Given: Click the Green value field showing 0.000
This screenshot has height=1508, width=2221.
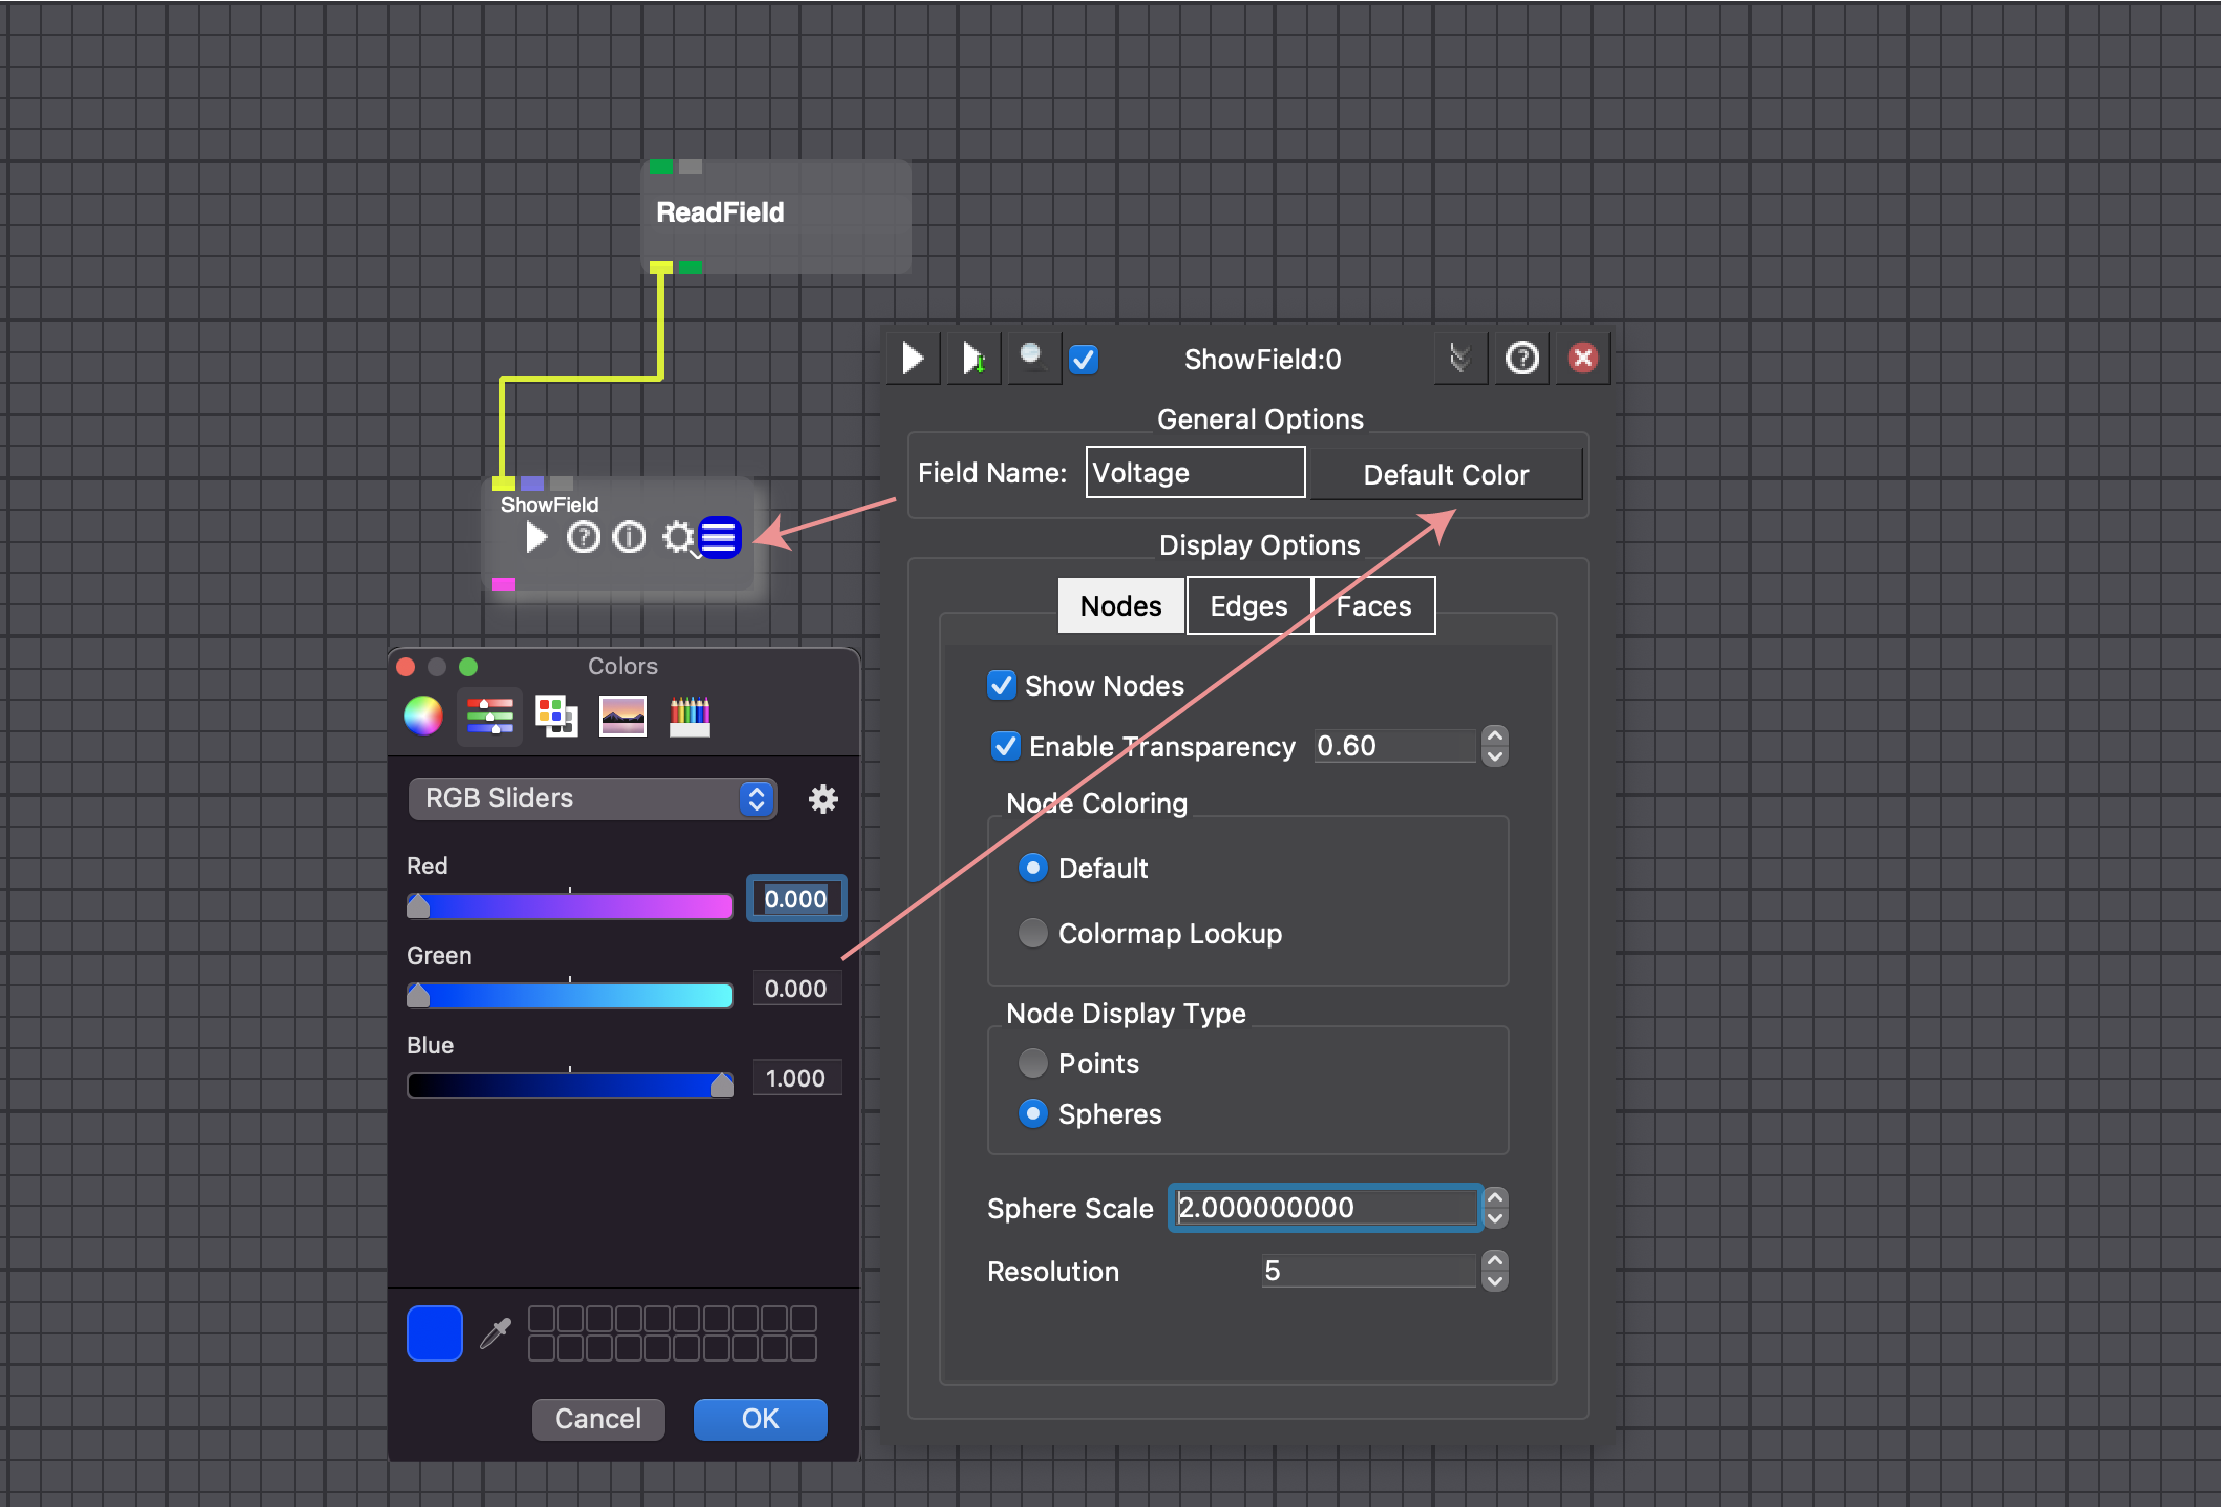Looking at the screenshot, I should pyautogui.click(x=796, y=989).
